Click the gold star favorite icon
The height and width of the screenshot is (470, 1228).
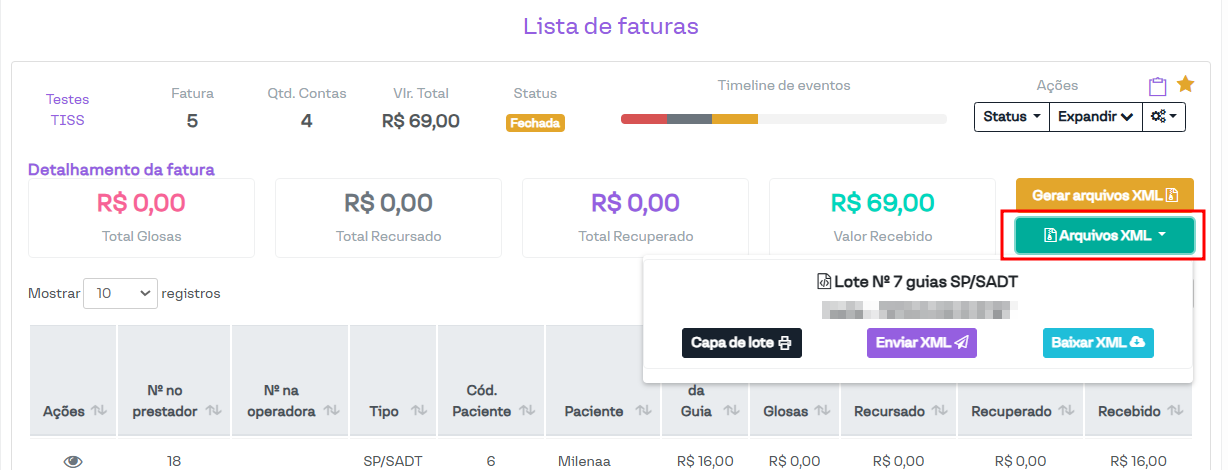click(1185, 85)
